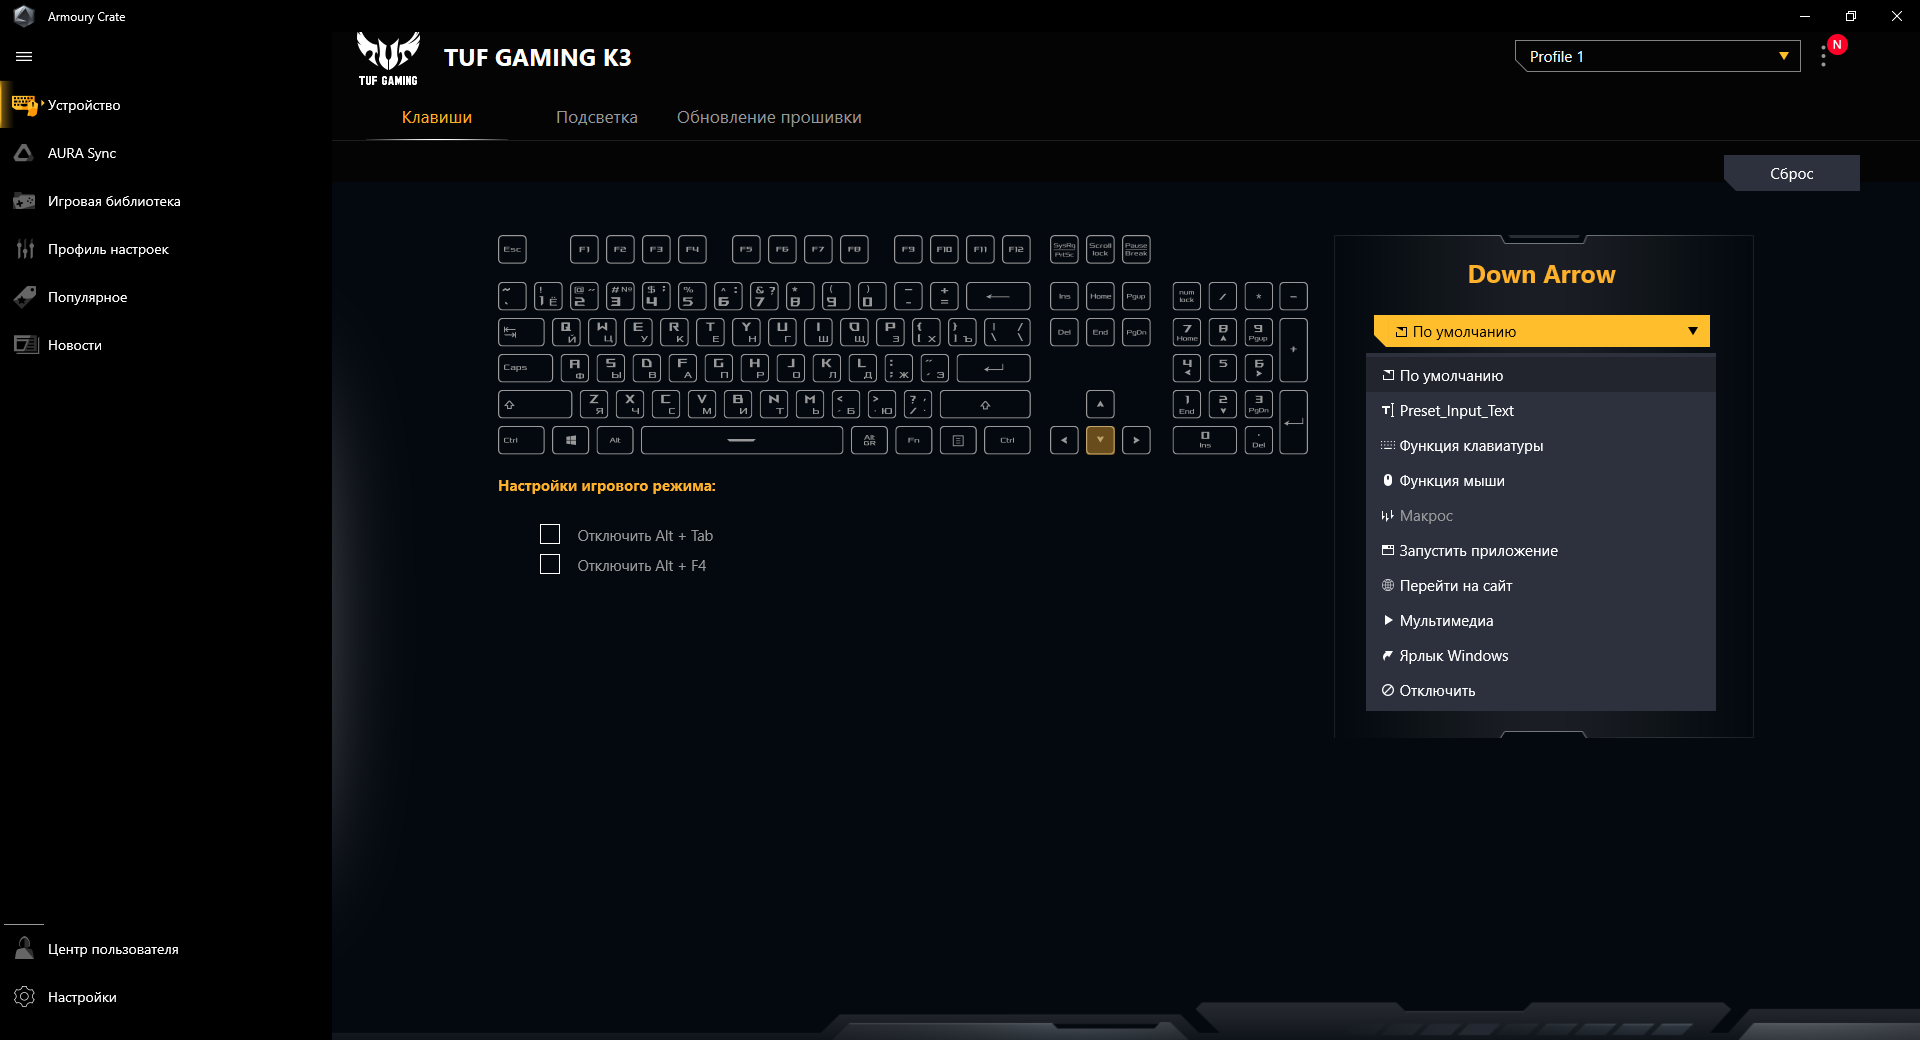Image resolution: width=1920 pixels, height=1040 pixels.
Task: Minimize the Armoury Crate window
Action: click(x=1805, y=16)
